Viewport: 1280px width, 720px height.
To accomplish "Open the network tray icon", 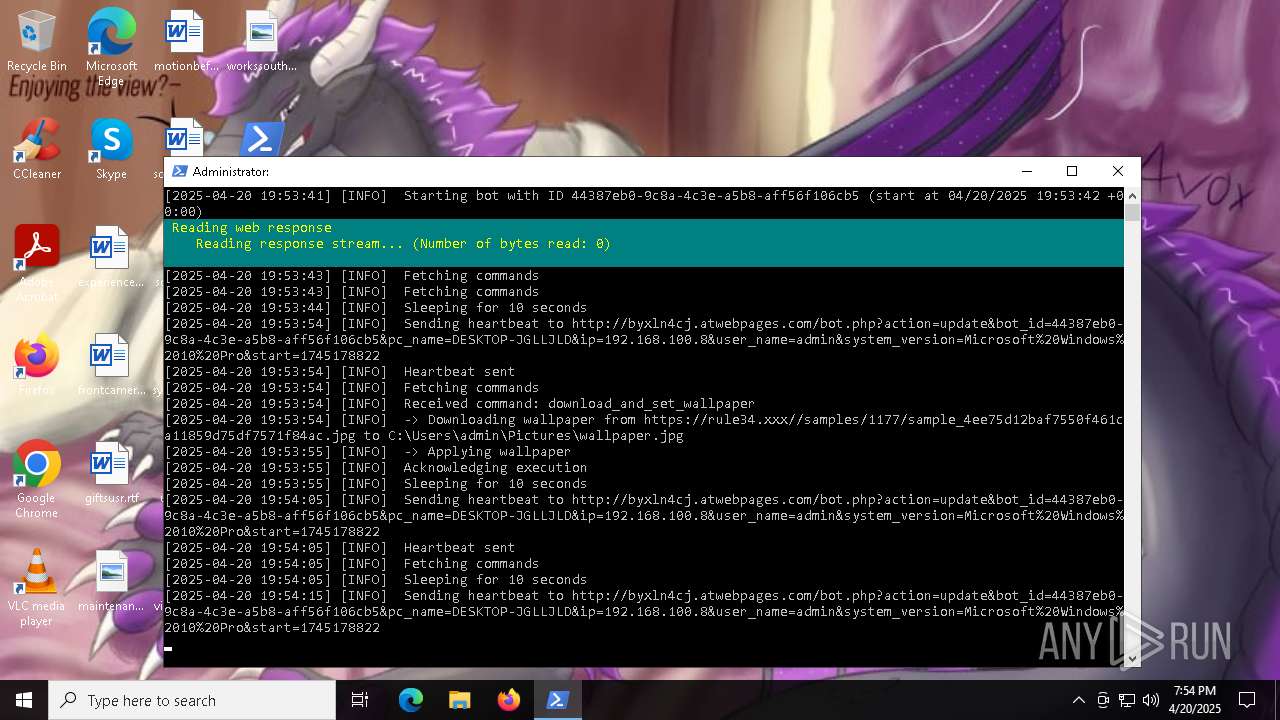I will (x=1127, y=700).
